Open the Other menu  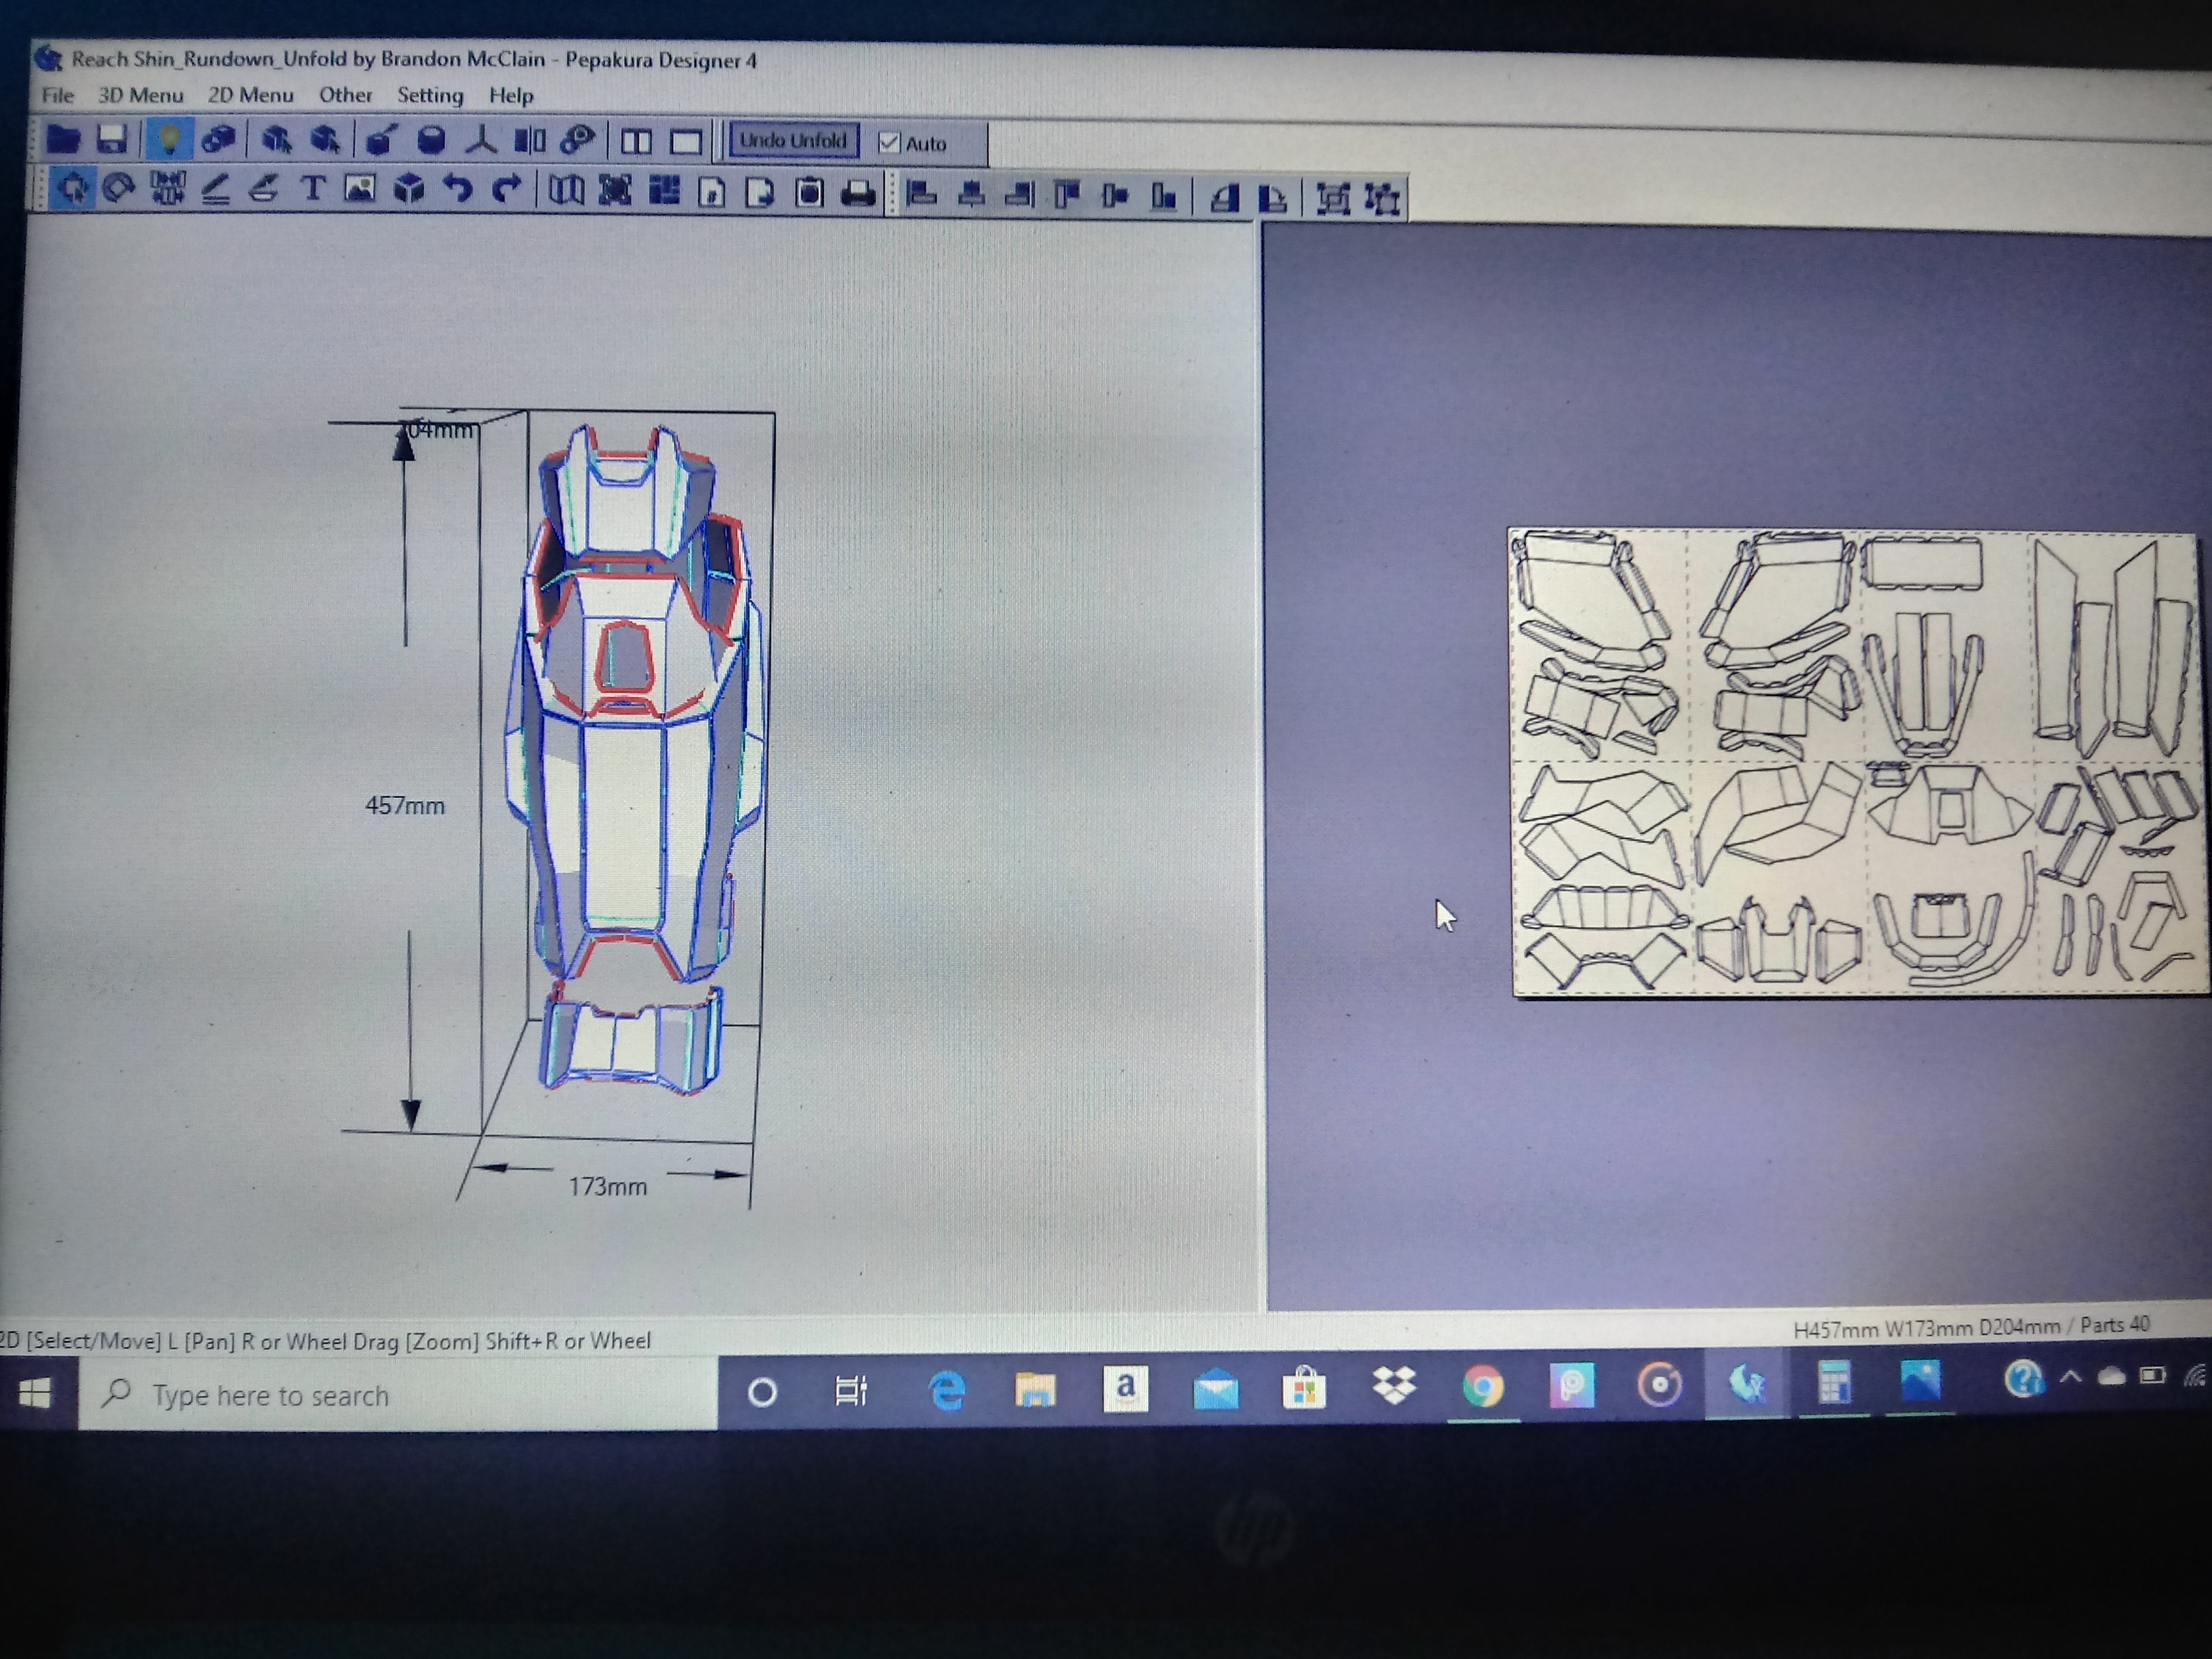[345, 95]
